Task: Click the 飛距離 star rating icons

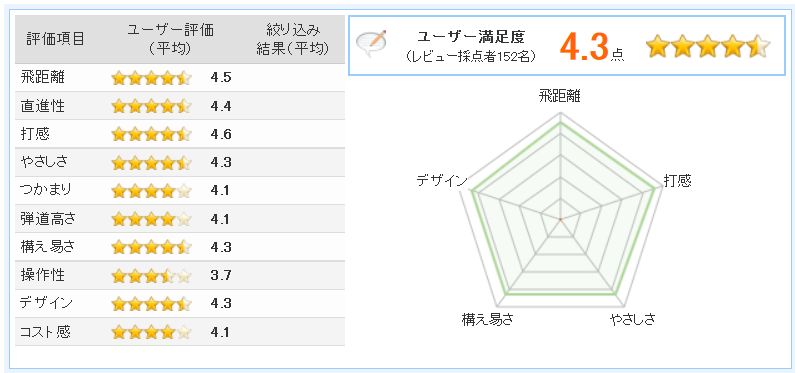Action: [152, 79]
